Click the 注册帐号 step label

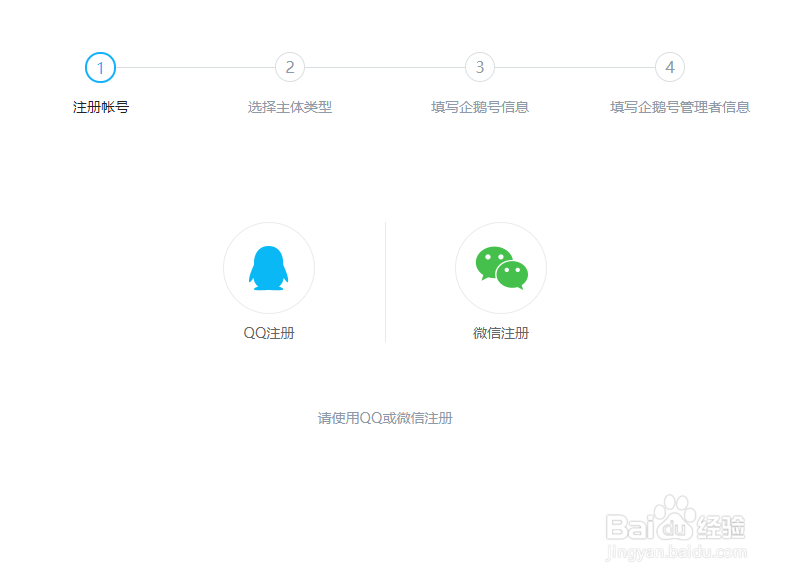coord(101,107)
